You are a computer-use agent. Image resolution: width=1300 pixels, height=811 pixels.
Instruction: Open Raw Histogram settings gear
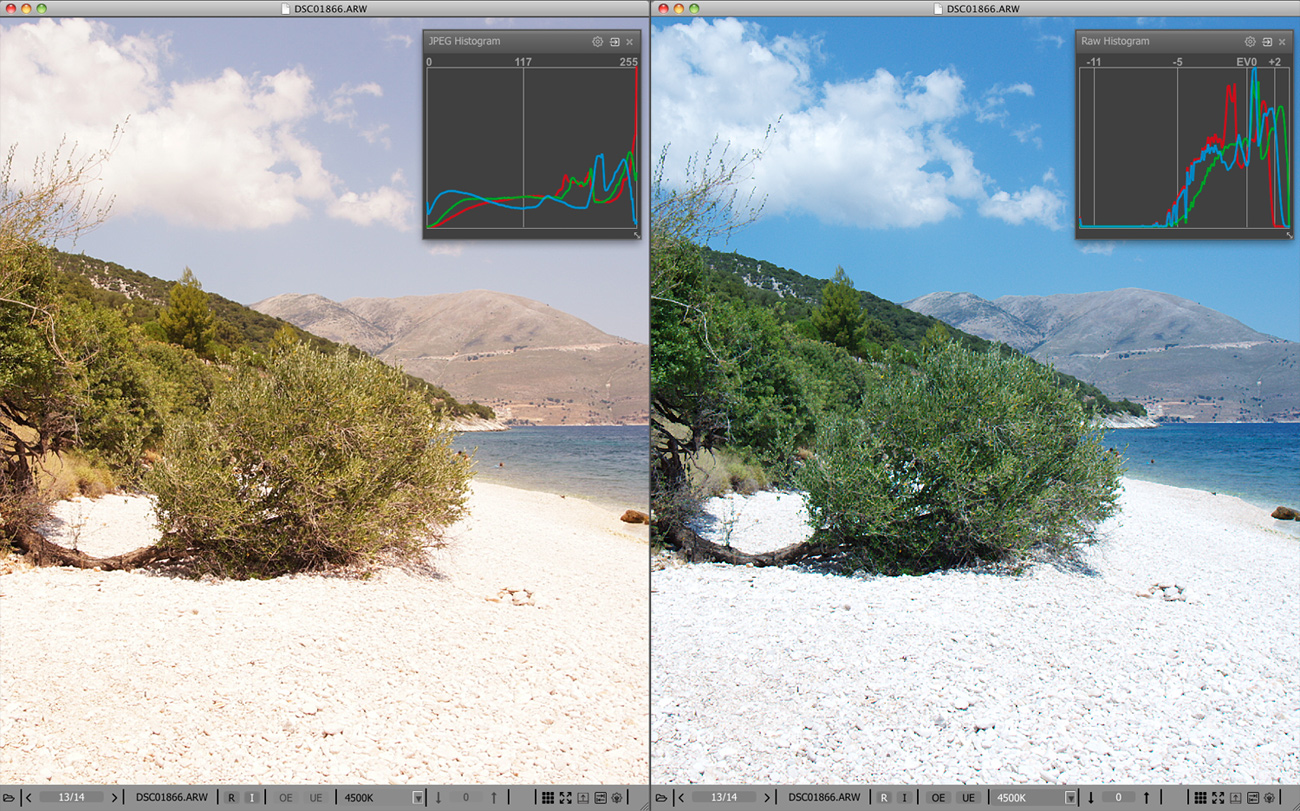(1249, 42)
